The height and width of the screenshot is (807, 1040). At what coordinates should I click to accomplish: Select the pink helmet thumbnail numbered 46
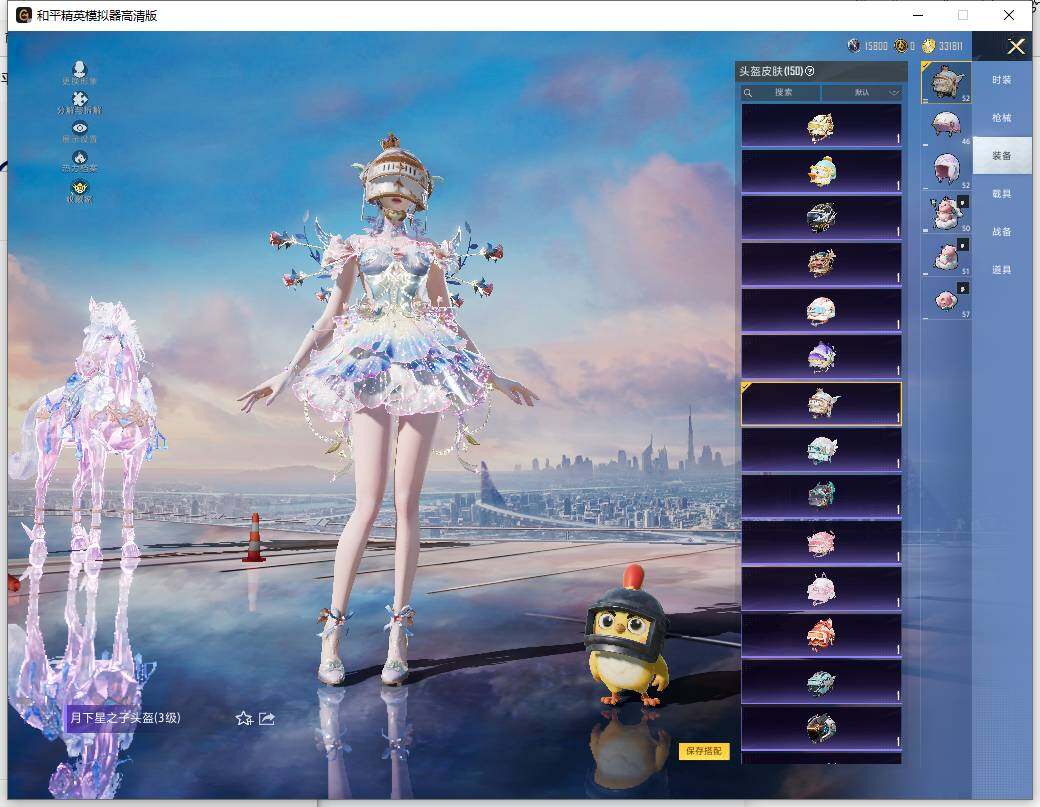click(945, 125)
